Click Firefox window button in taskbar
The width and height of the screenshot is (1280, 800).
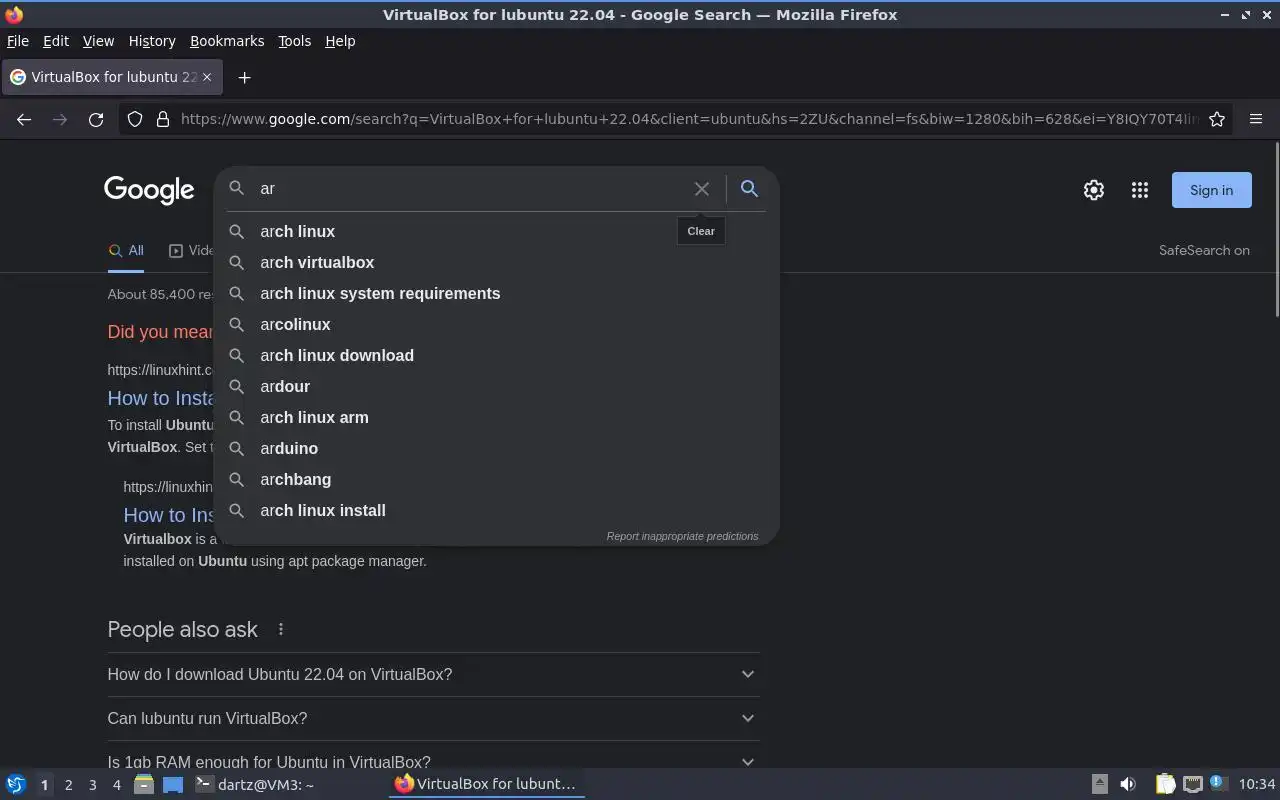point(487,784)
